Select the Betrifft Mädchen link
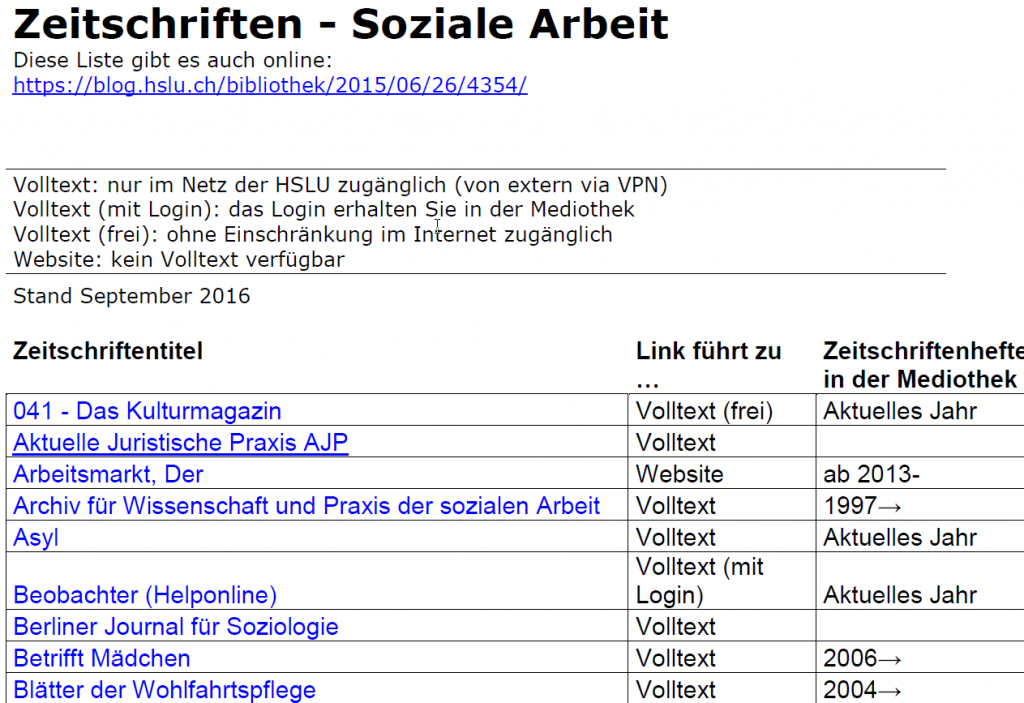Screen dimensions: 1024x703 (100, 658)
